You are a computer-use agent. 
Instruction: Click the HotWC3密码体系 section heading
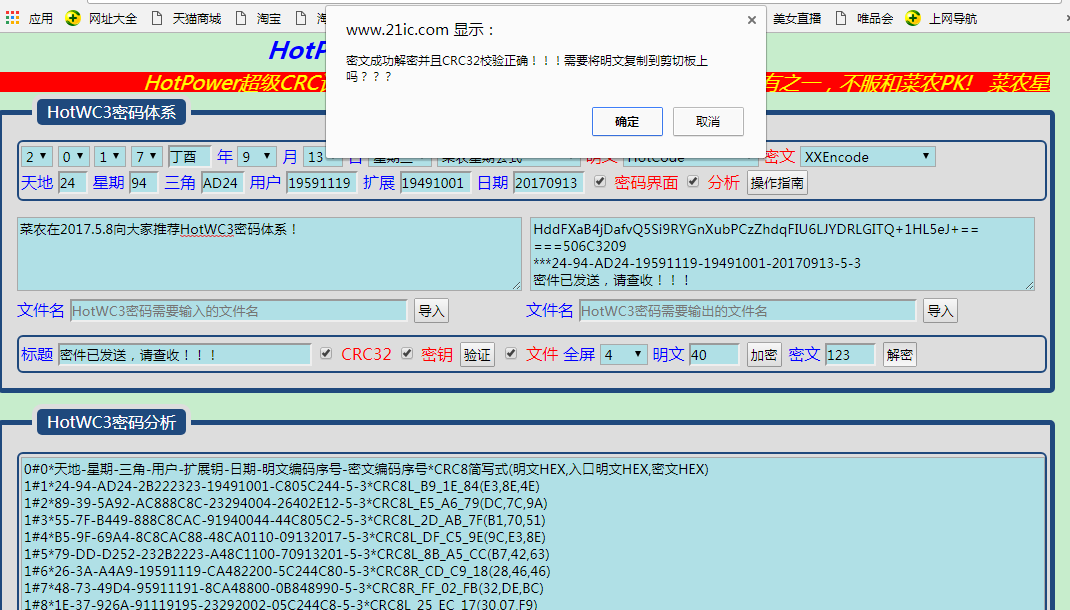click(x=112, y=112)
